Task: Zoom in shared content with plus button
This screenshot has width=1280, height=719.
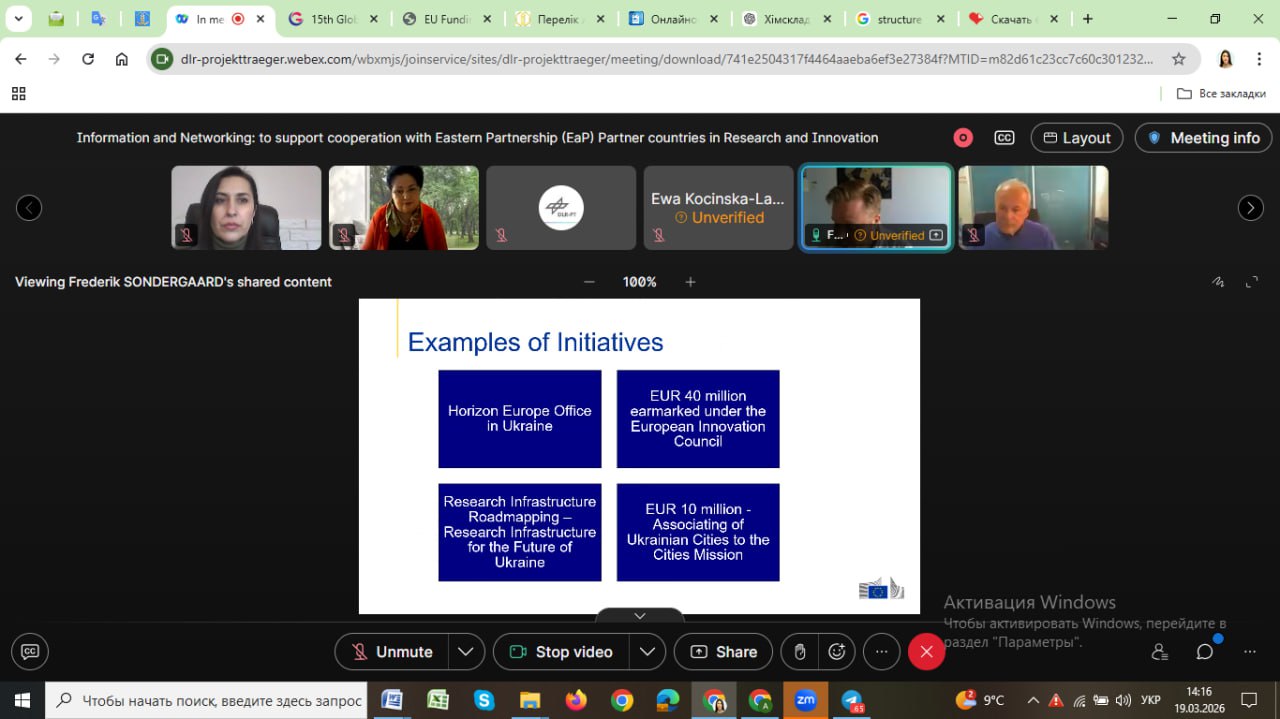Action: tap(690, 282)
